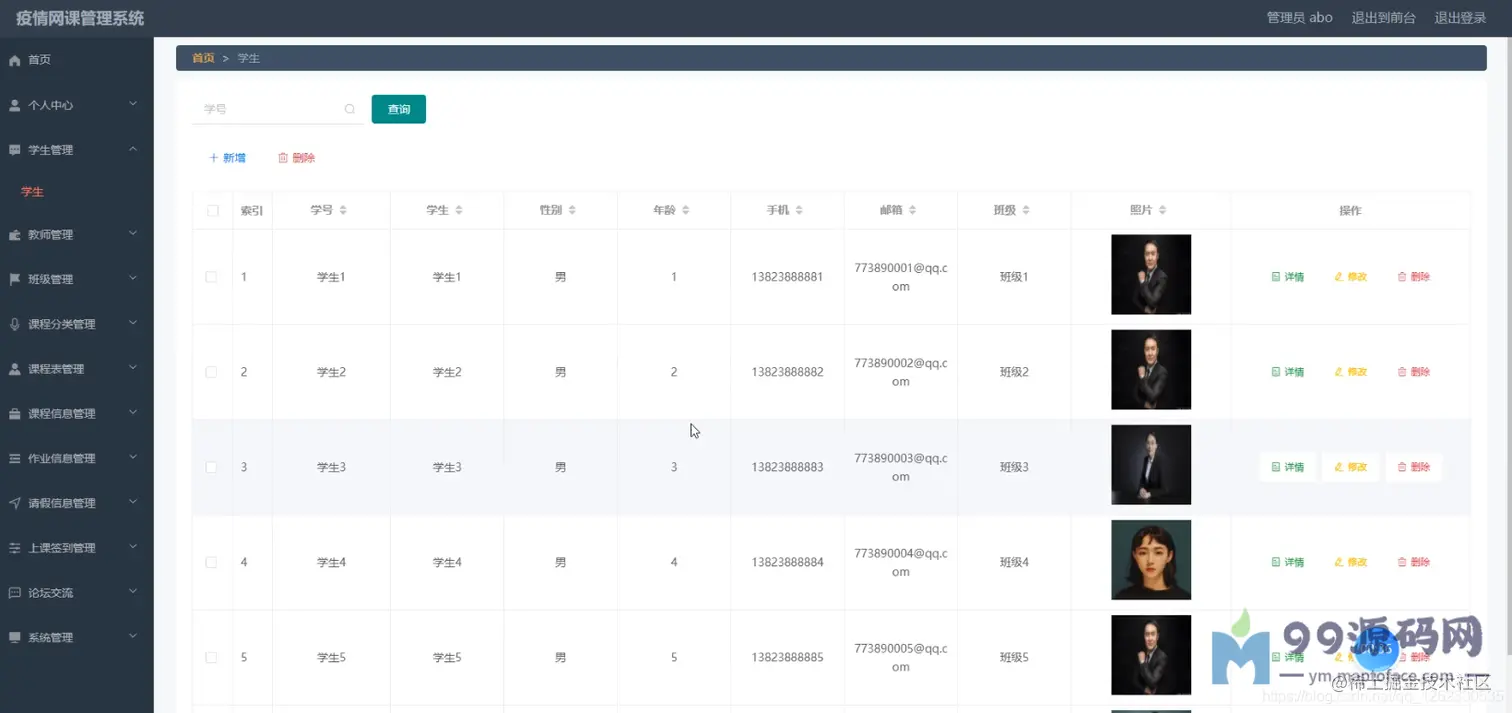Expand the 课程信息管理 chevron
This screenshot has width=1512, height=713.
coord(133,413)
